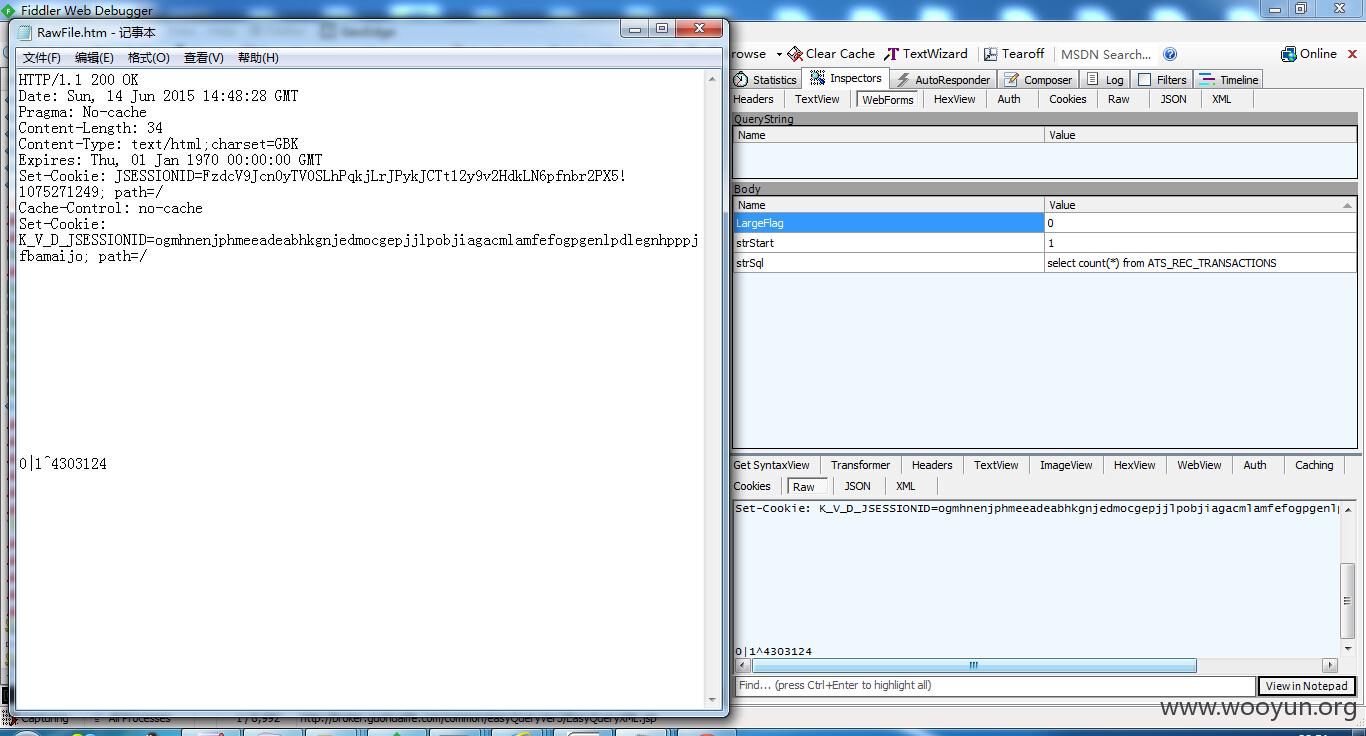
Task: Open the response Auth tab
Action: click(x=1255, y=465)
